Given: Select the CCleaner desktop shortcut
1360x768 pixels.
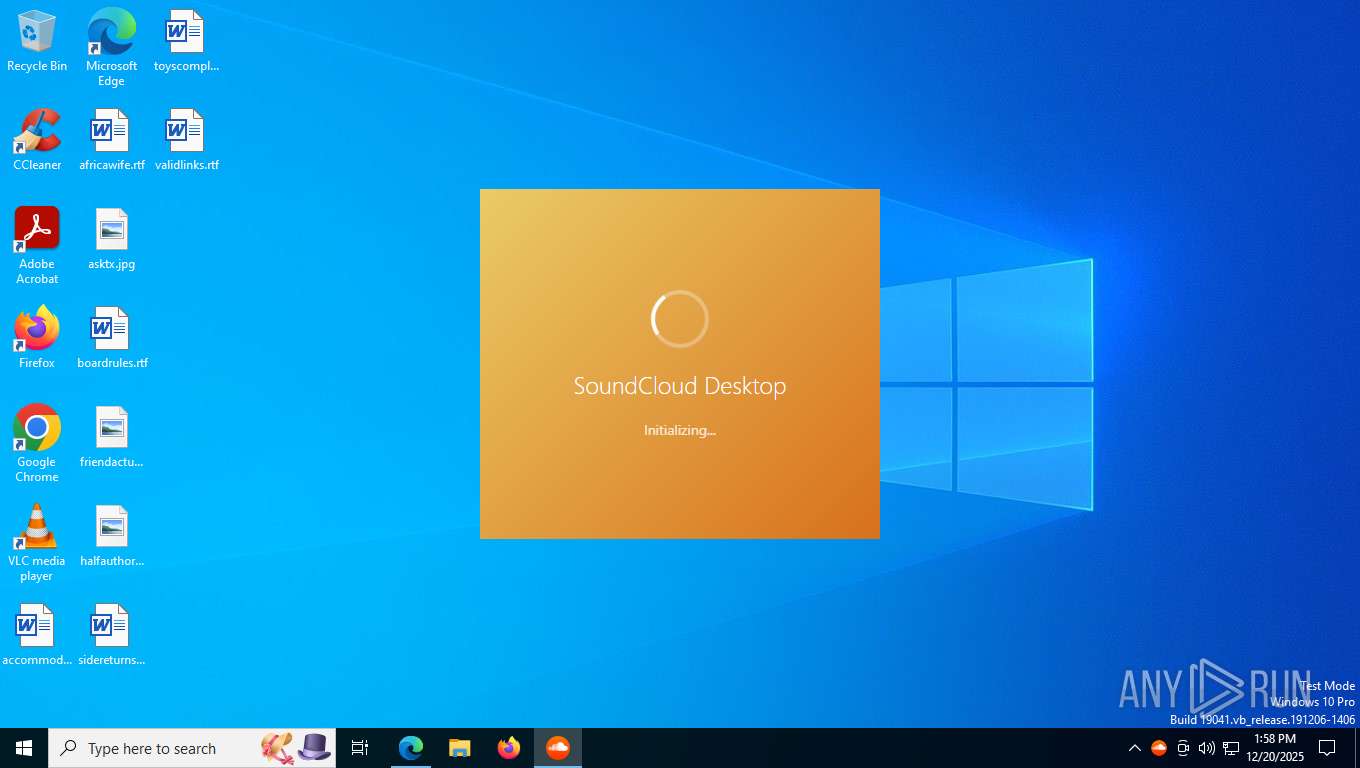Looking at the screenshot, I should [x=37, y=140].
